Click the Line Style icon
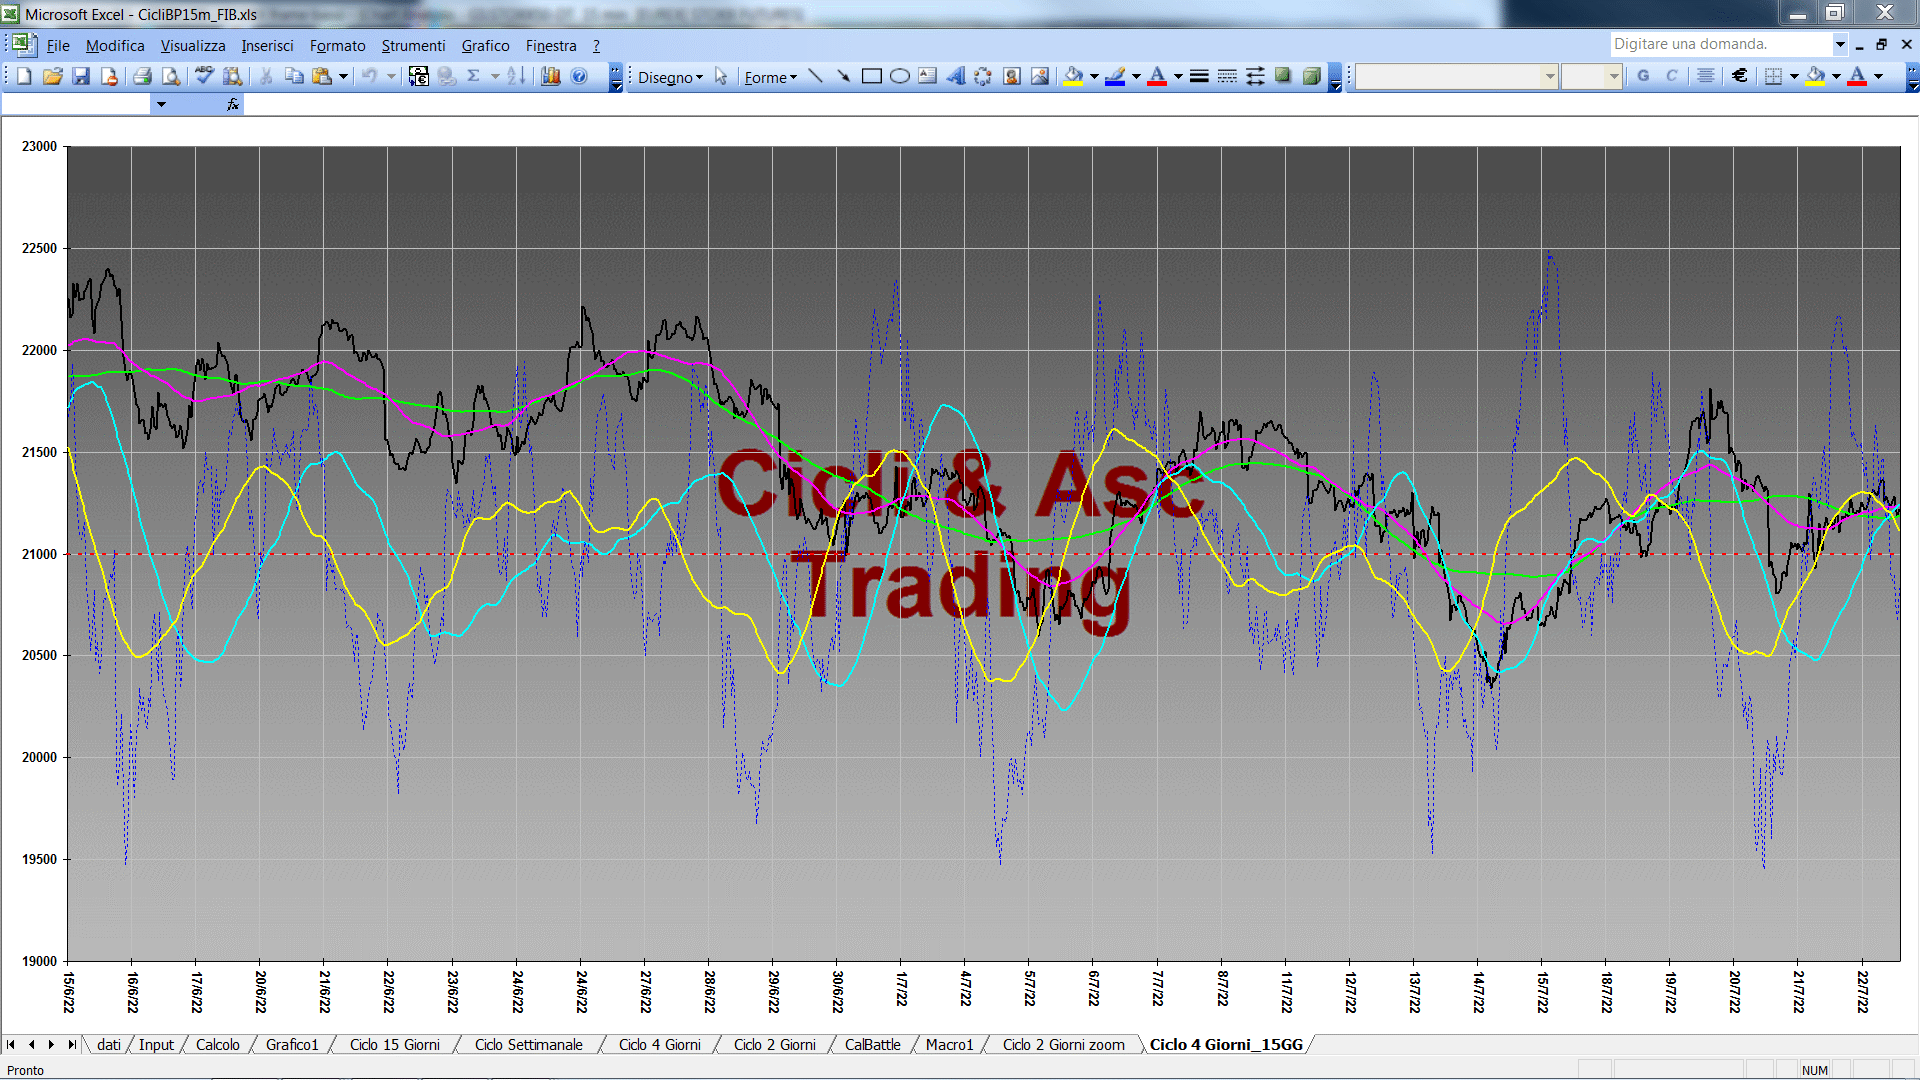 [1199, 76]
